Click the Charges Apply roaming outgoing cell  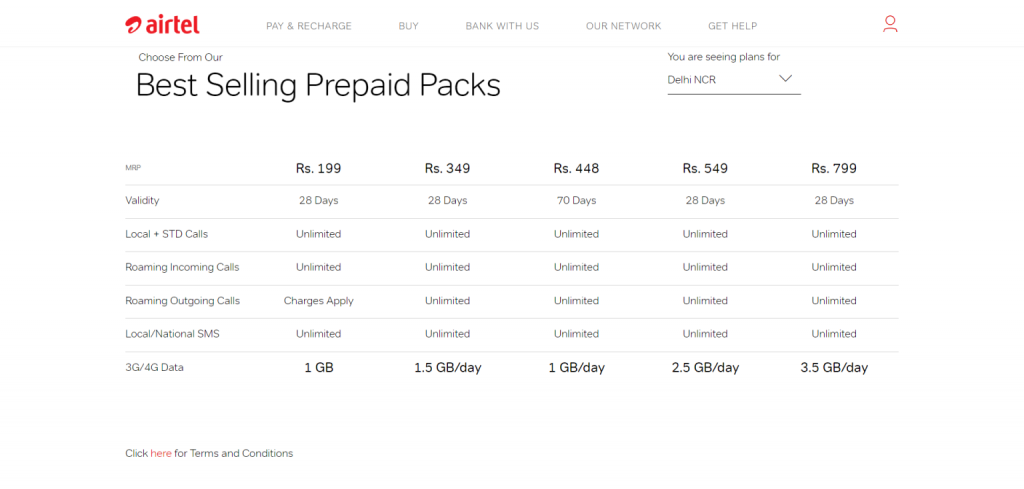318,301
